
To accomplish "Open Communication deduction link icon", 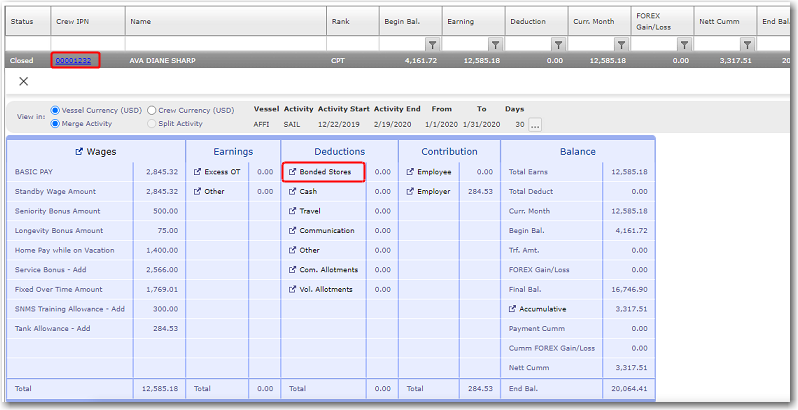I will 292,230.
